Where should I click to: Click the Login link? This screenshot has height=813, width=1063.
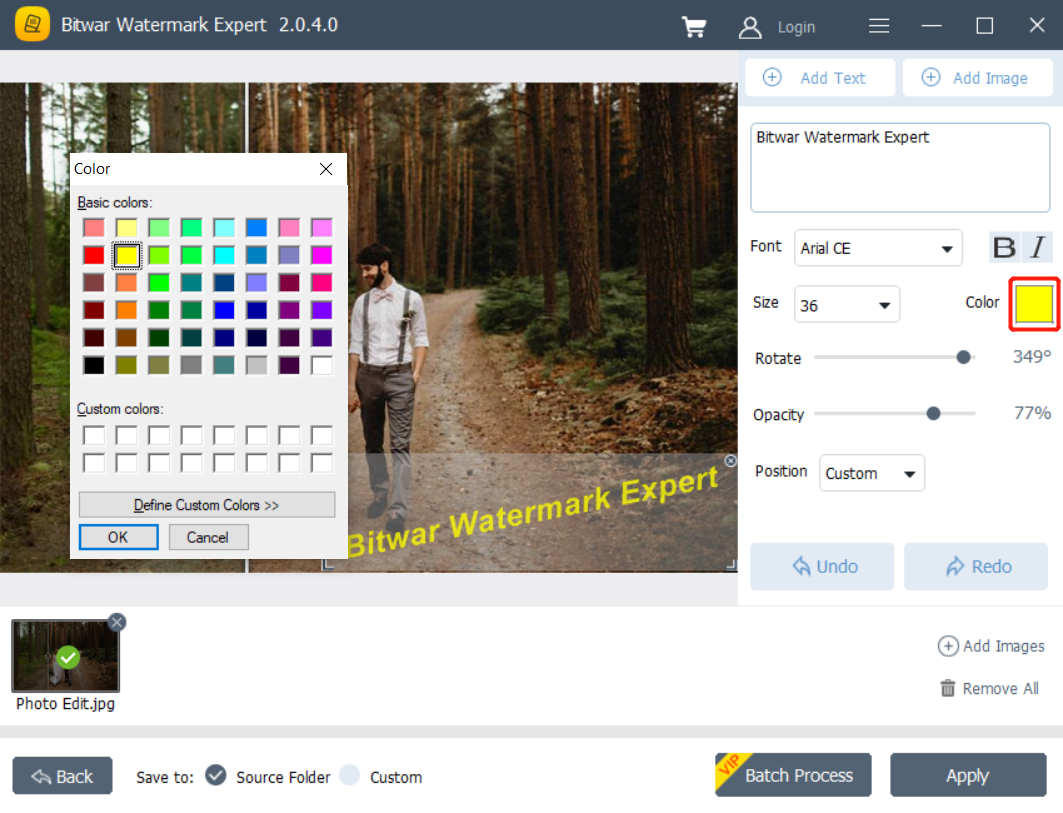tap(796, 27)
